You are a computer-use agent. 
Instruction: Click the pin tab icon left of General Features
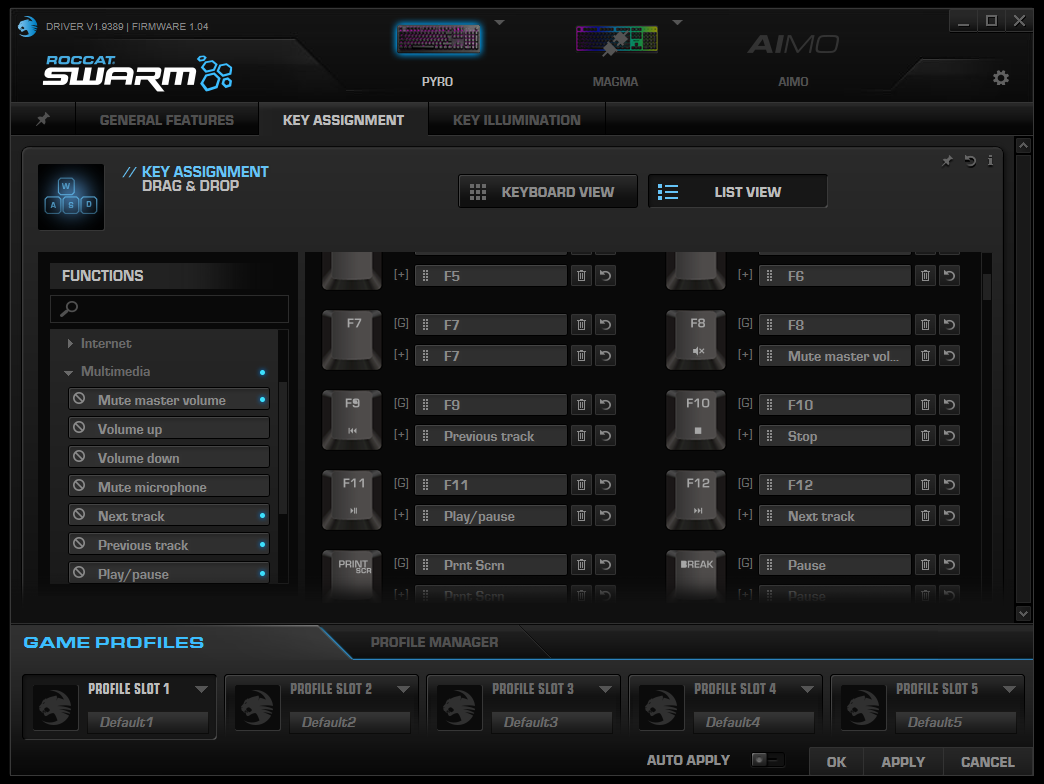(x=43, y=119)
